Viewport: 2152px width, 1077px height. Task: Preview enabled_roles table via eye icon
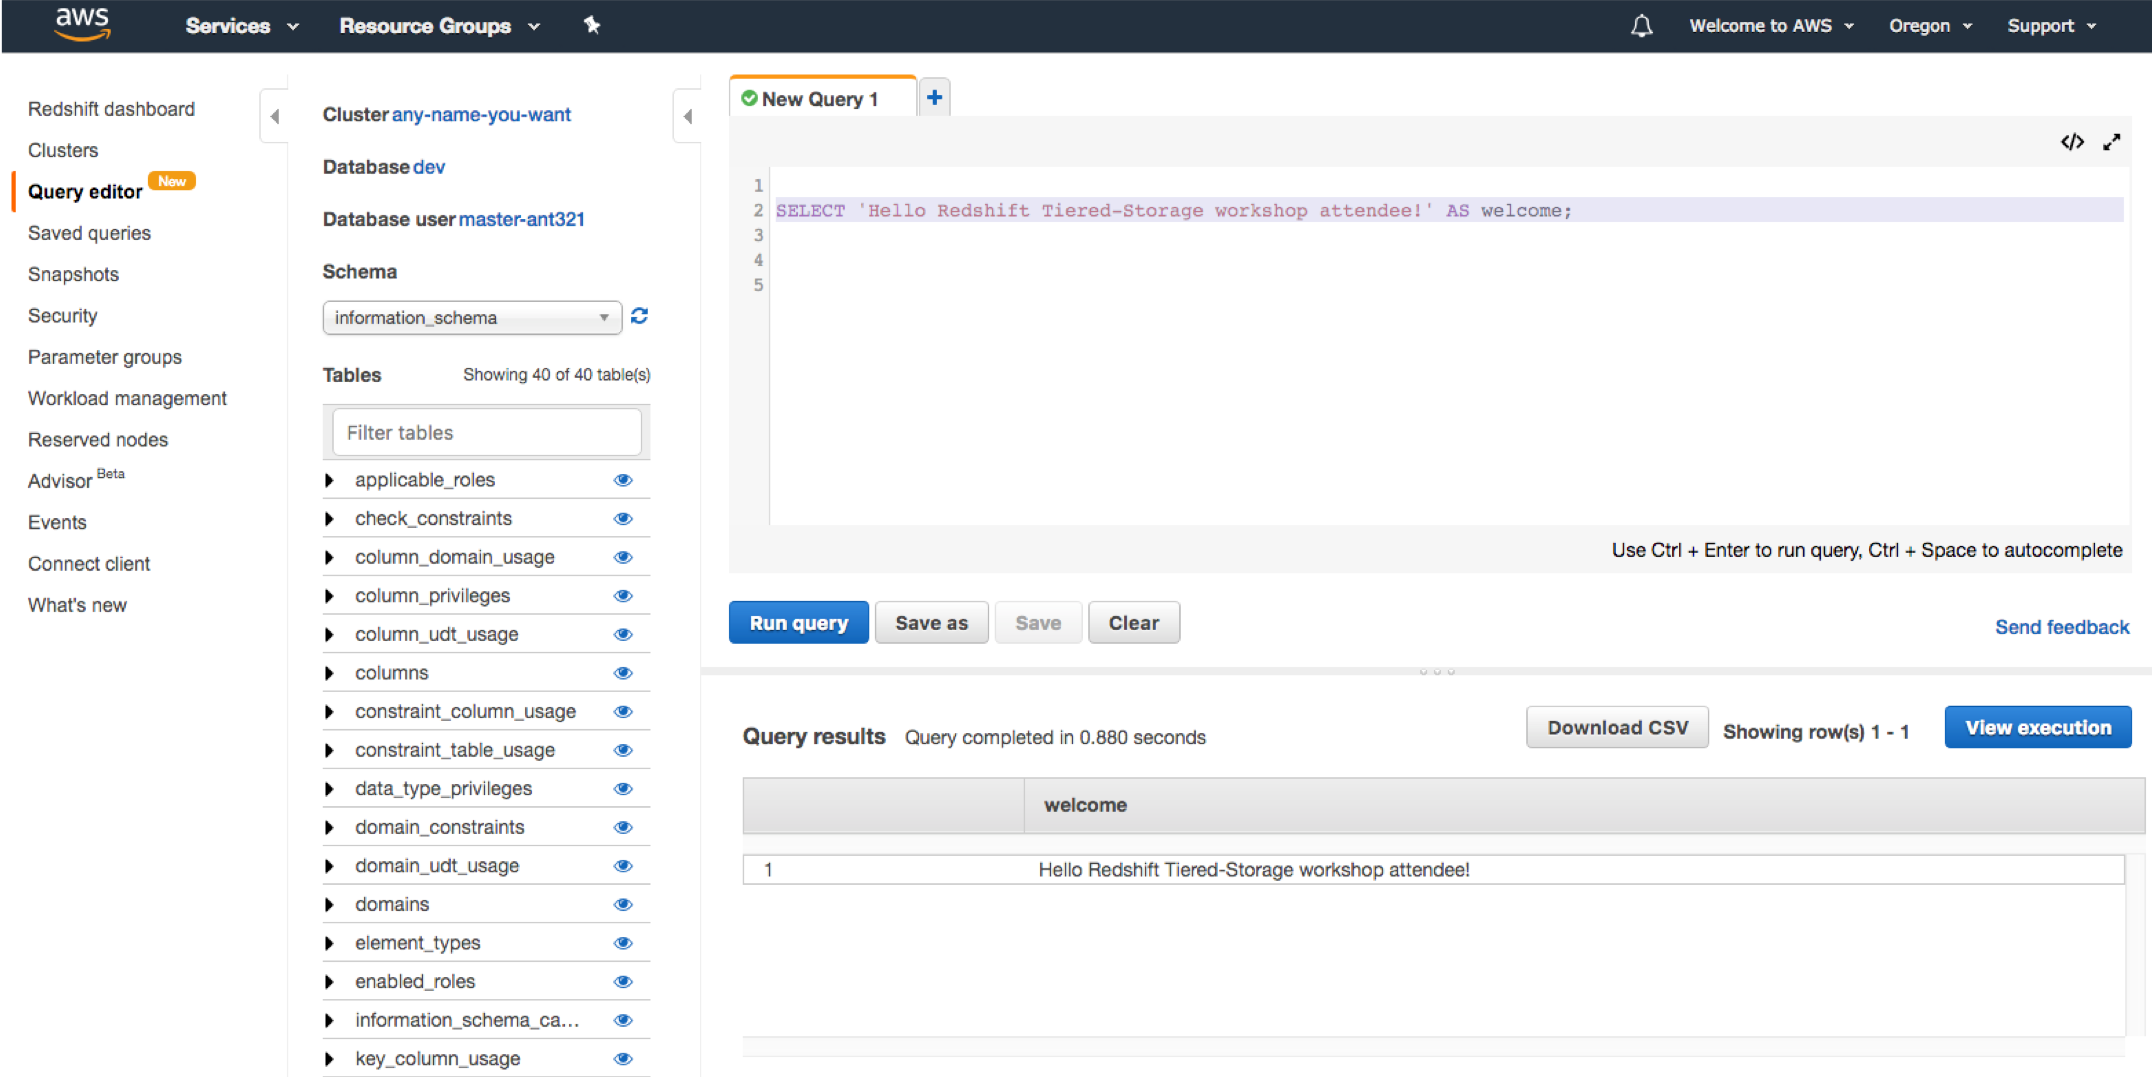point(623,981)
